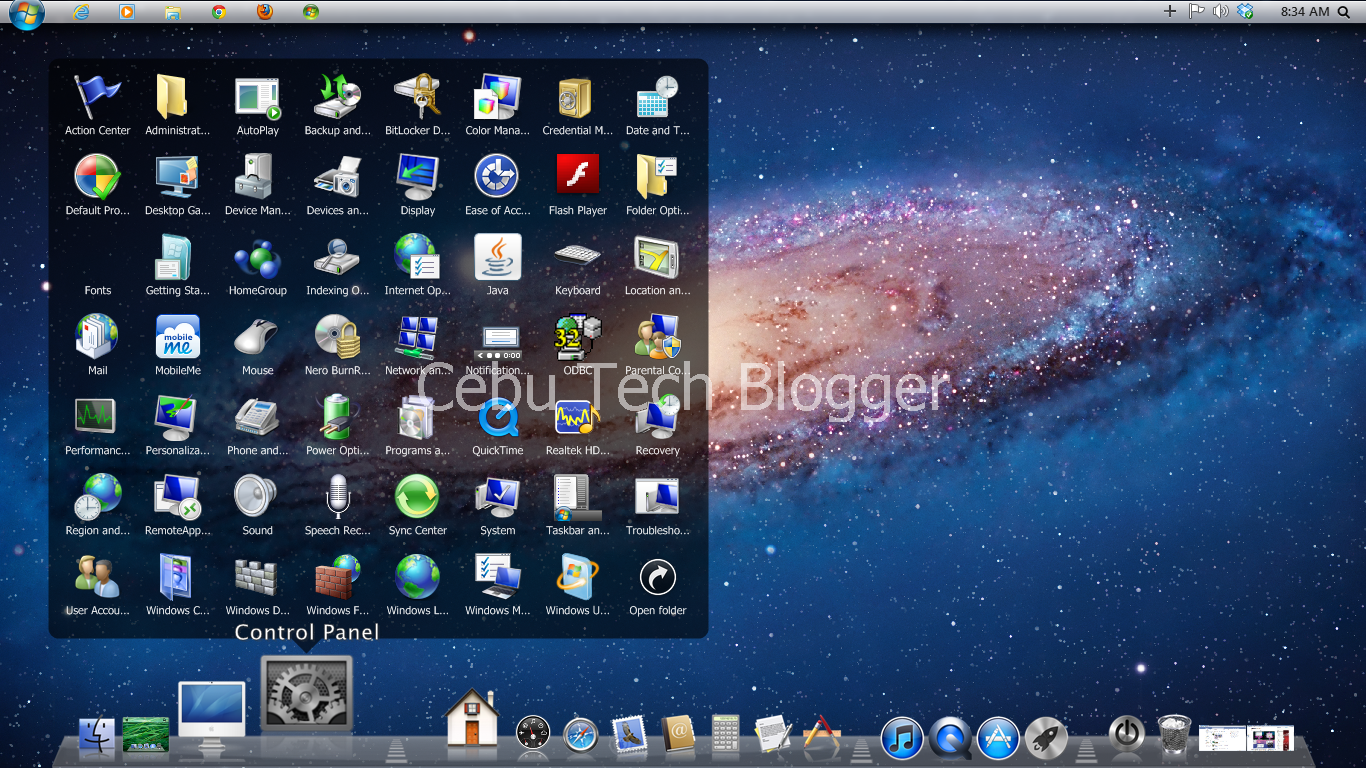The height and width of the screenshot is (768, 1366).
Task: Open the Recovery icon
Action: pos(658,417)
